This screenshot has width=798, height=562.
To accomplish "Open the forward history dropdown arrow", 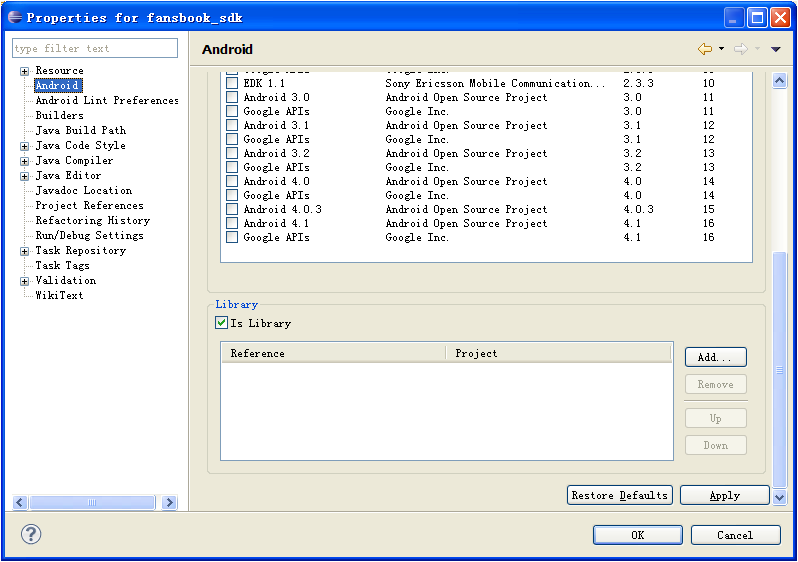I will [x=757, y=49].
